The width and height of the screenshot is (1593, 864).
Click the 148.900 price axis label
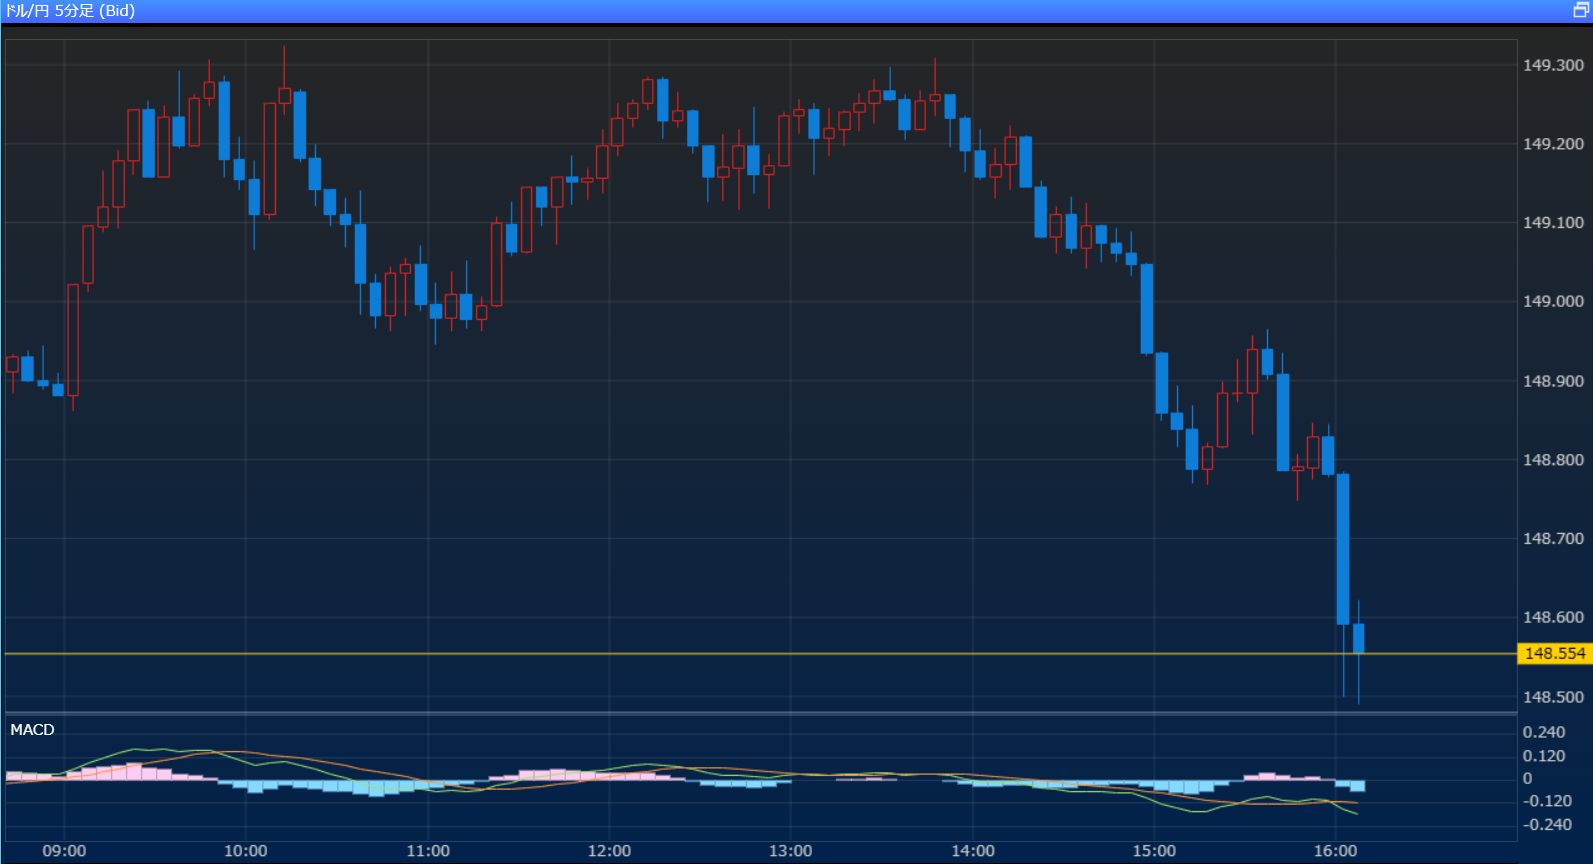[x=1553, y=381]
